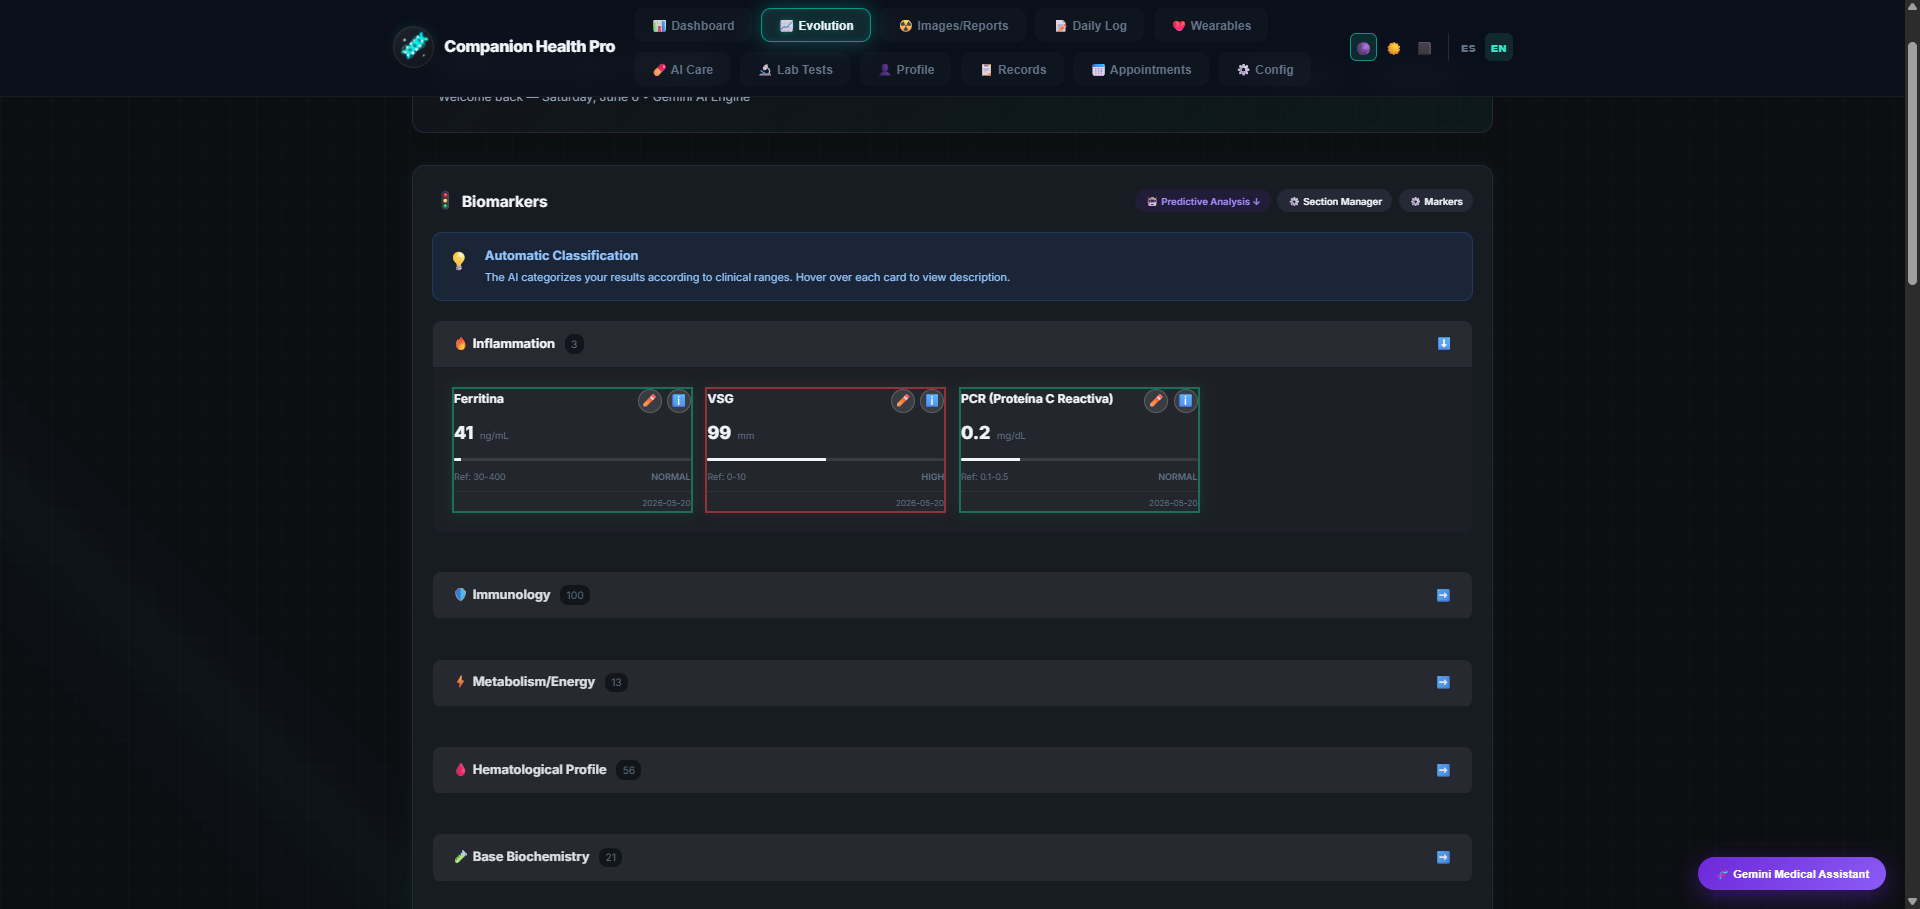
Task: Switch to the Wearables tab
Action: pyautogui.click(x=1211, y=26)
